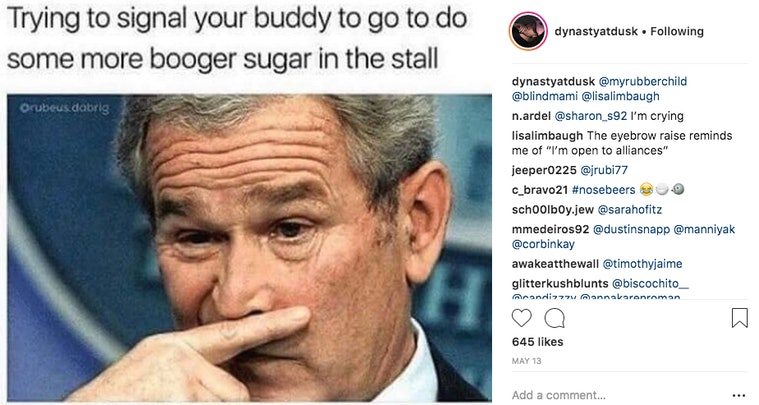This screenshot has height=405, width=759.
Task: Open @blindmami mention link
Action: 545,96
